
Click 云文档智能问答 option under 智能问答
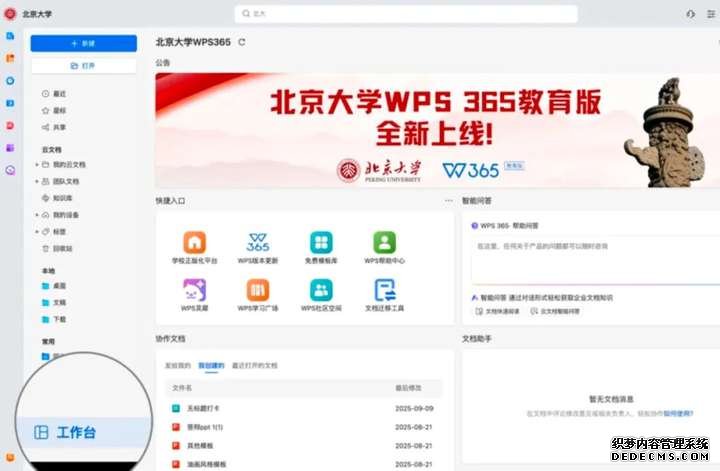tap(555, 311)
